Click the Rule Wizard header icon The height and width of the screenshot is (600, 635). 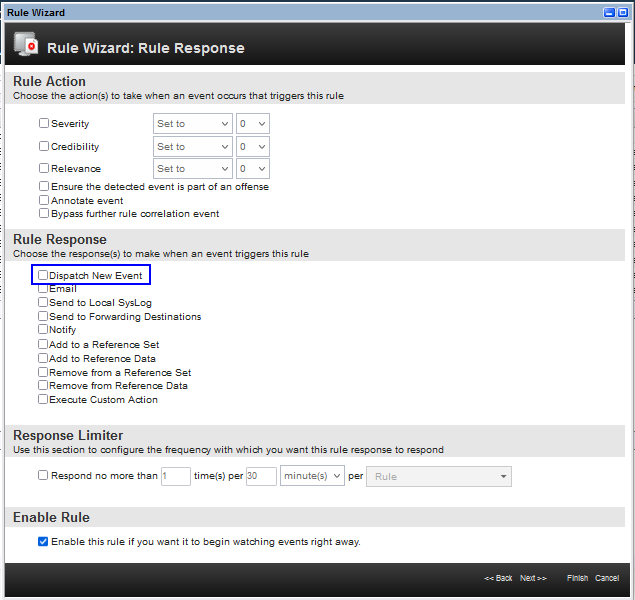click(x=26, y=45)
